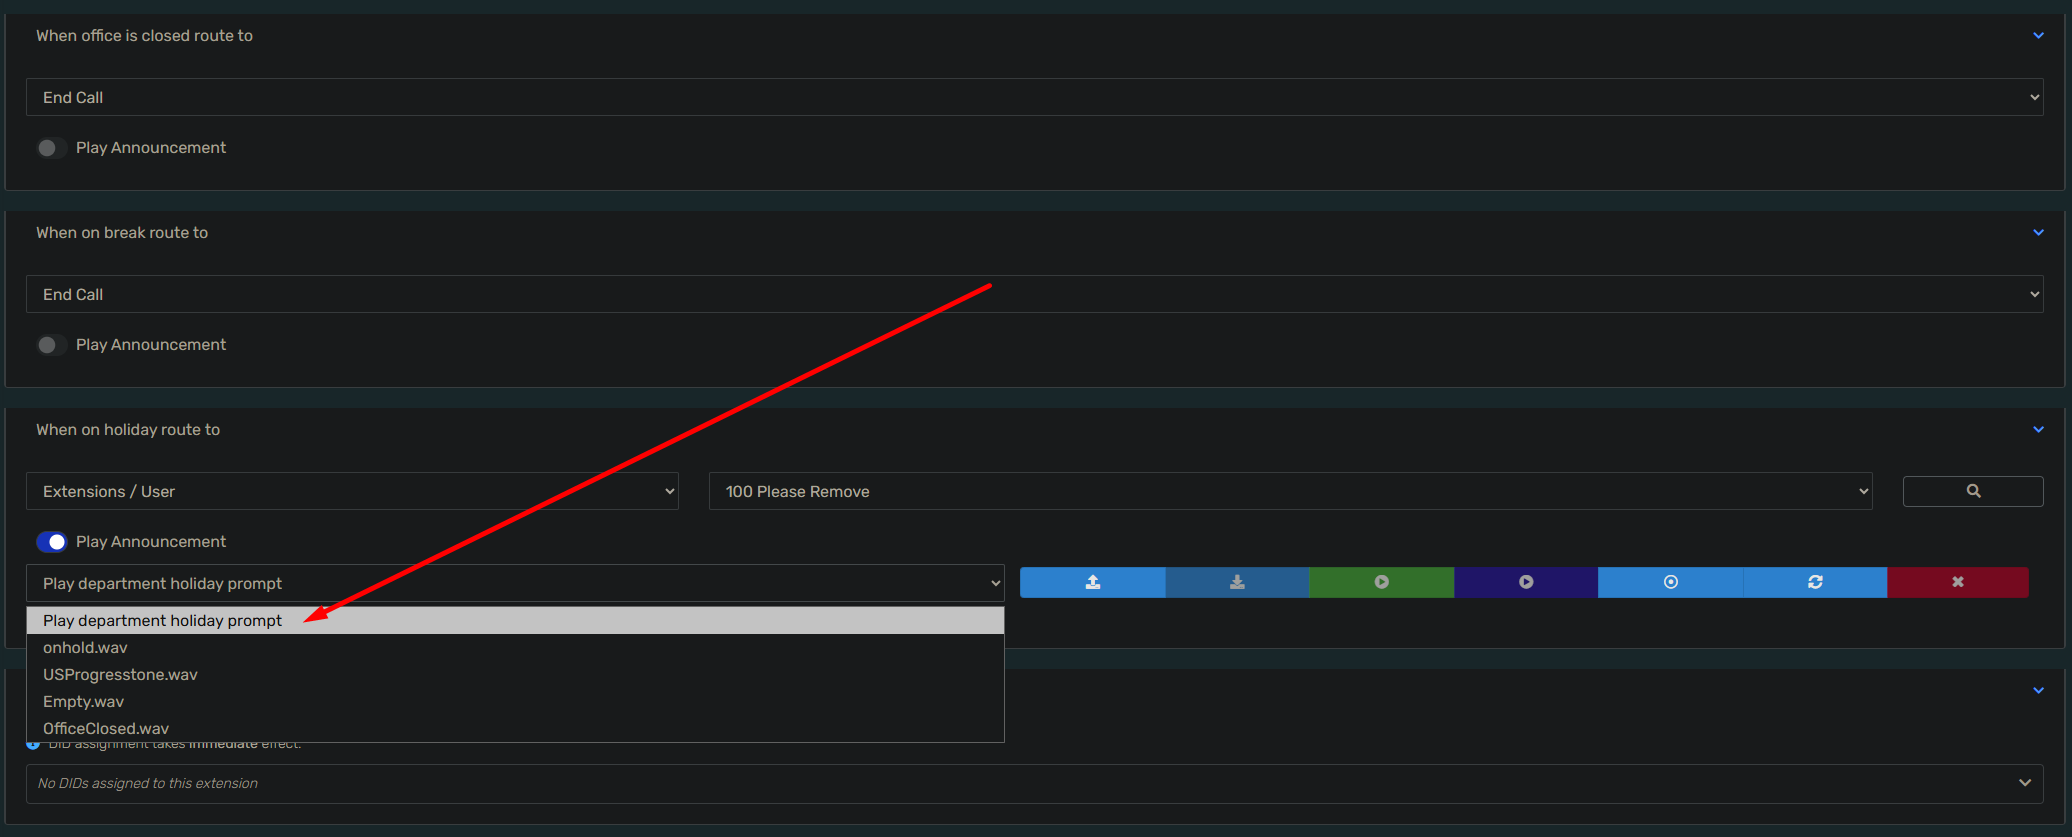Turn off Play Announcement under holiday routing
The width and height of the screenshot is (2072, 837).
[51, 542]
